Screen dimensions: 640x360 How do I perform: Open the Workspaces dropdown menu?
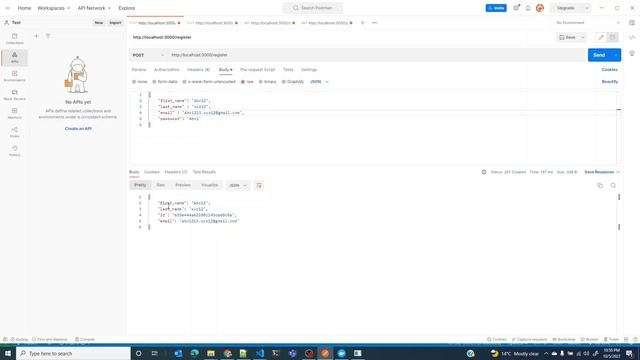(x=53, y=8)
